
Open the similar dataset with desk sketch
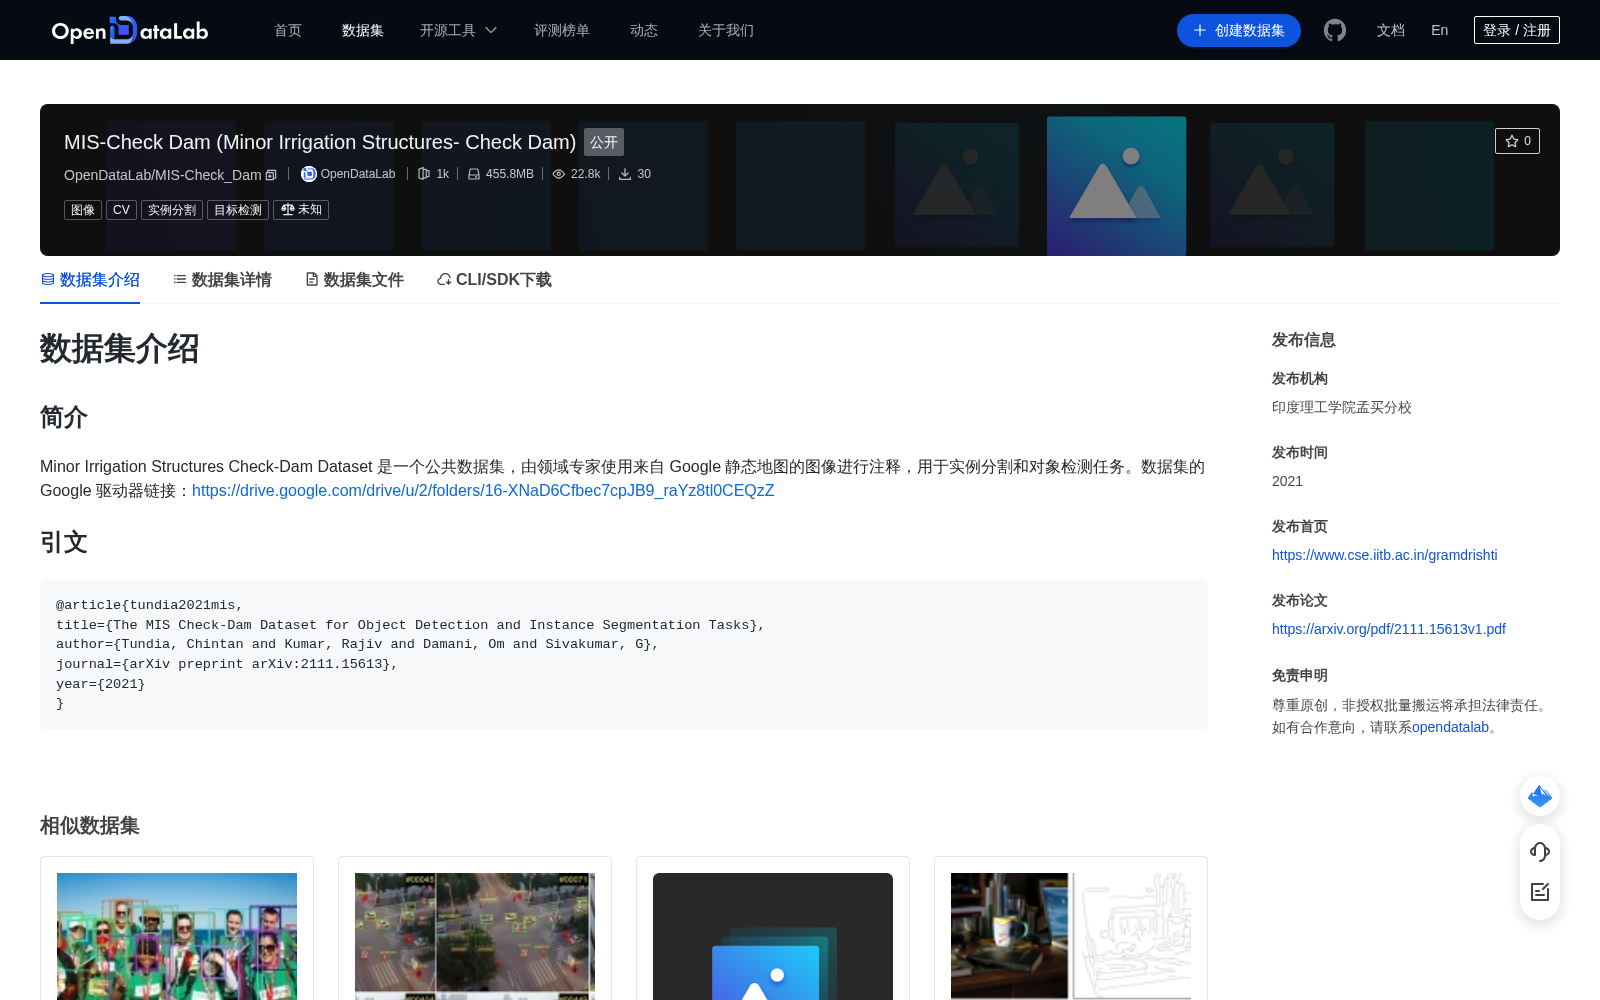[x=1071, y=928]
